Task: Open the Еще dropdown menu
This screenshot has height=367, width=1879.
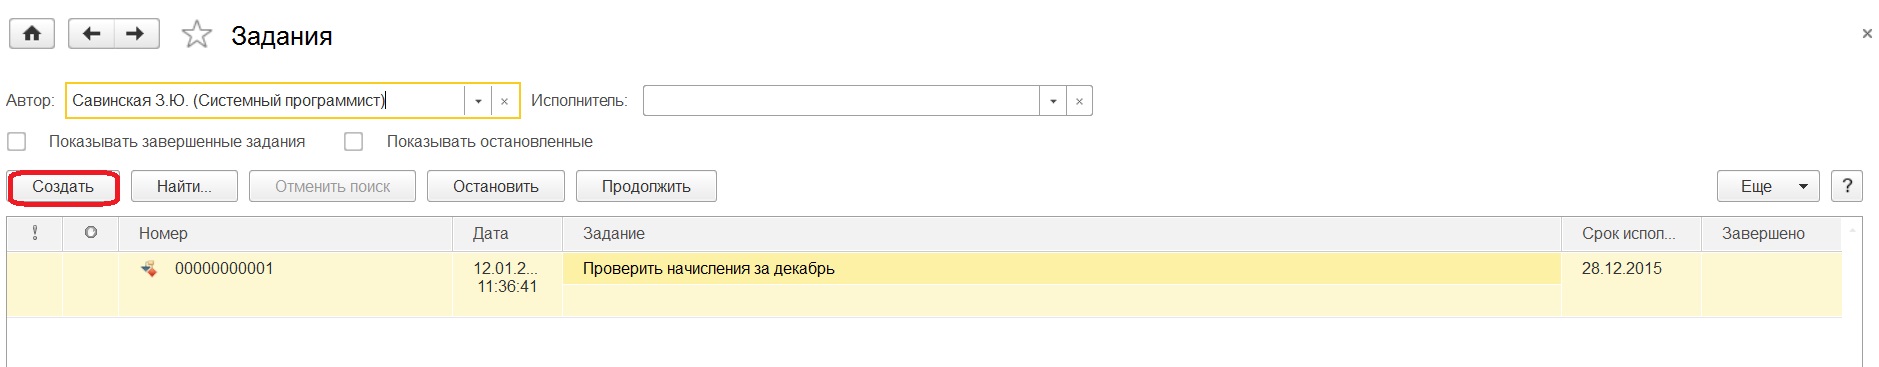Action: (1768, 186)
